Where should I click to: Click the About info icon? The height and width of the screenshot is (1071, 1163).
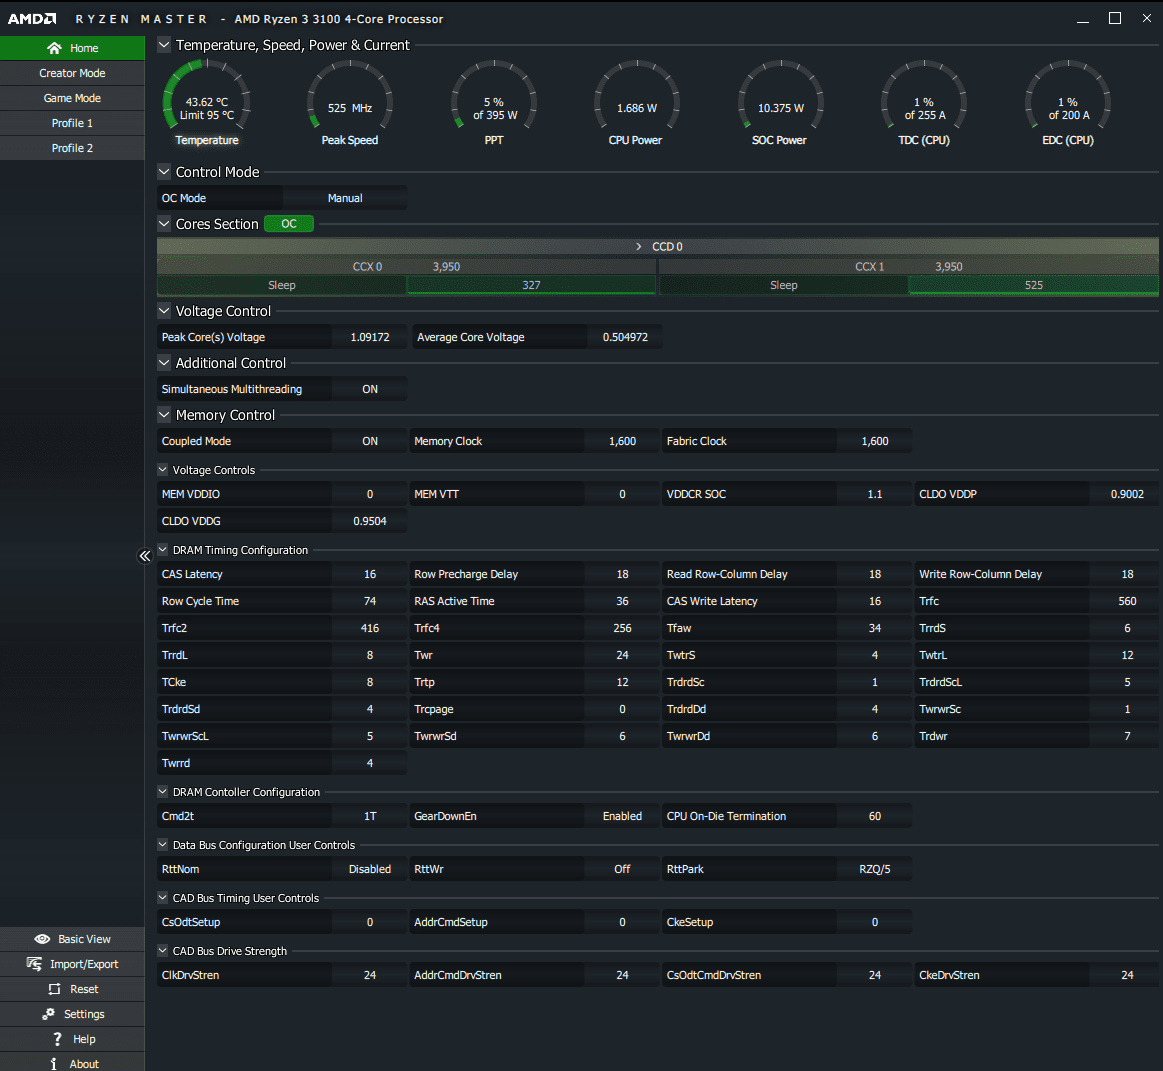[x=53, y=1064]
